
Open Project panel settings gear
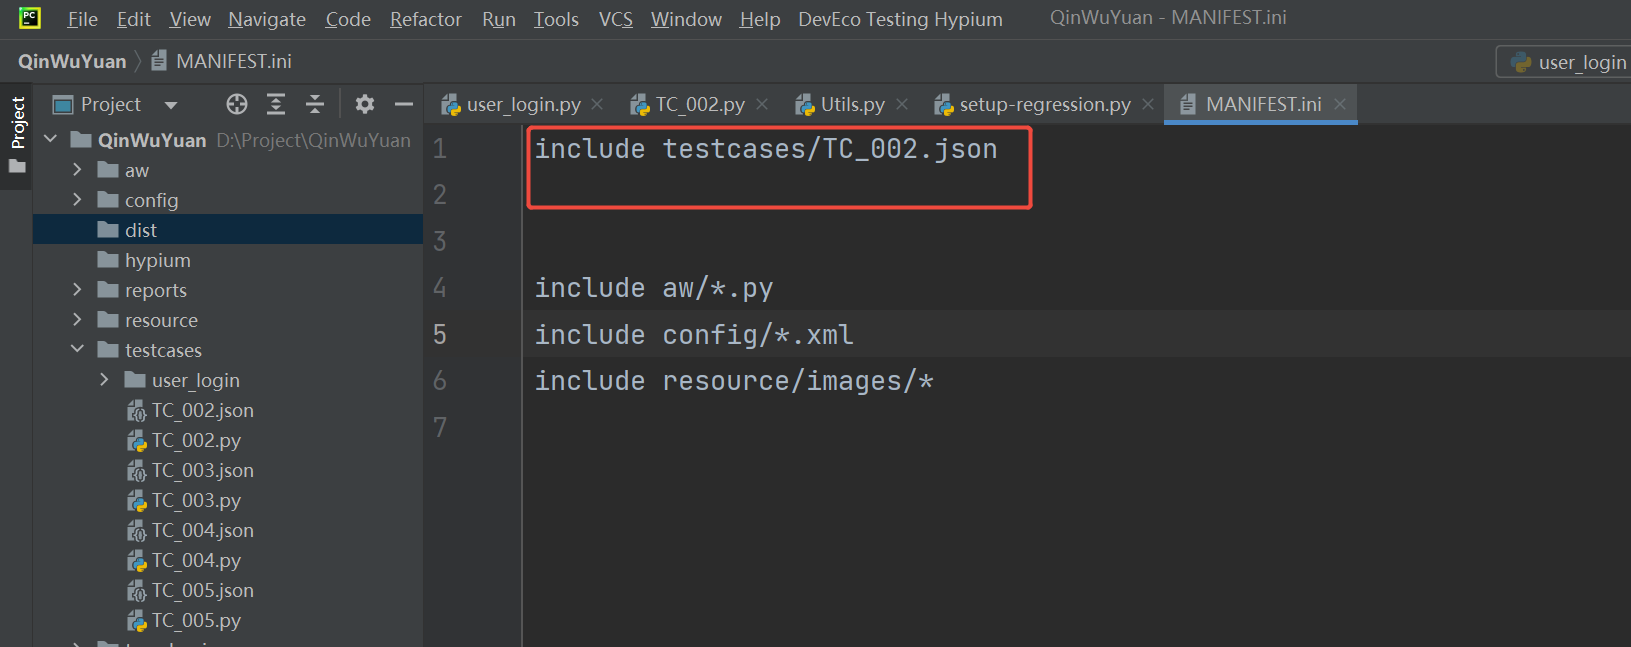tap(365, 104)
